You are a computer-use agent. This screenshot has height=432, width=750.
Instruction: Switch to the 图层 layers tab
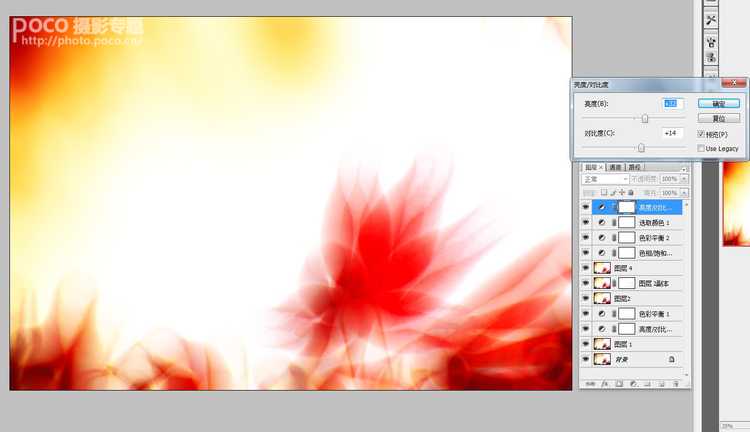pos(594,167)
